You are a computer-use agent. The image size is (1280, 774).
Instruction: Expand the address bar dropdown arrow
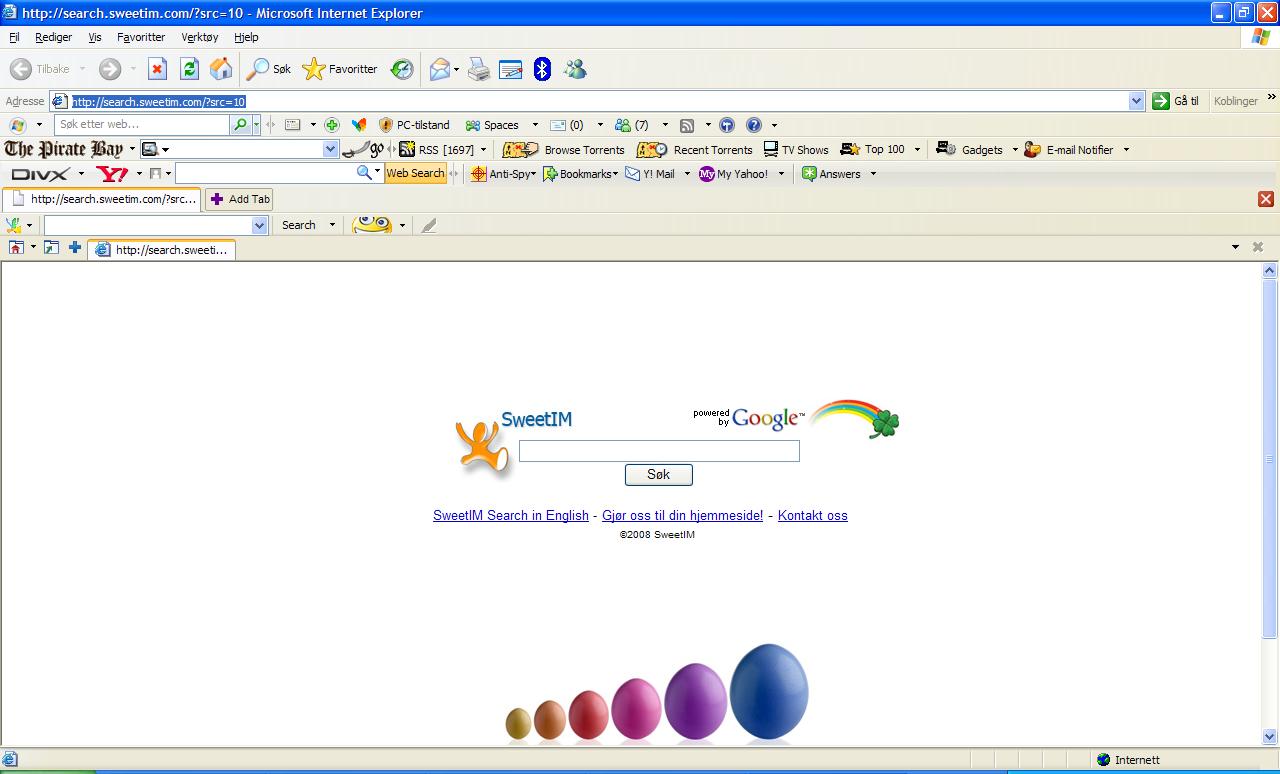1136,101
